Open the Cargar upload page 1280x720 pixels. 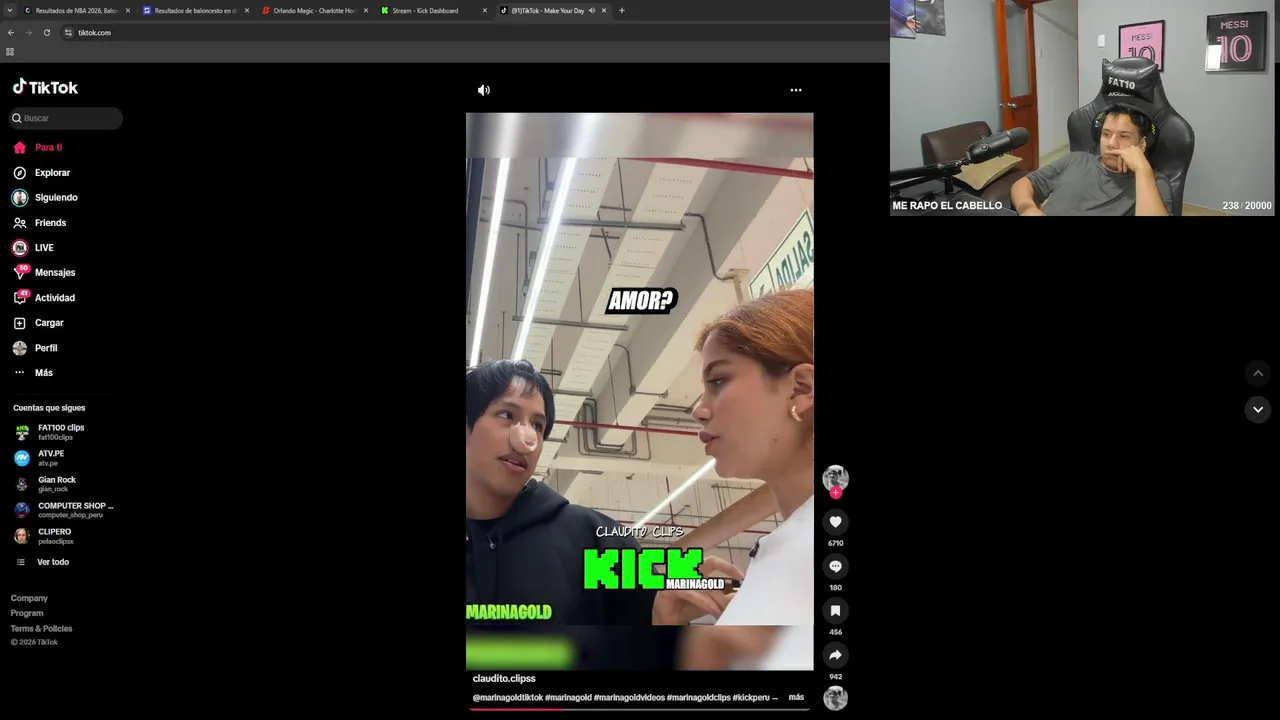pos(38,323)
